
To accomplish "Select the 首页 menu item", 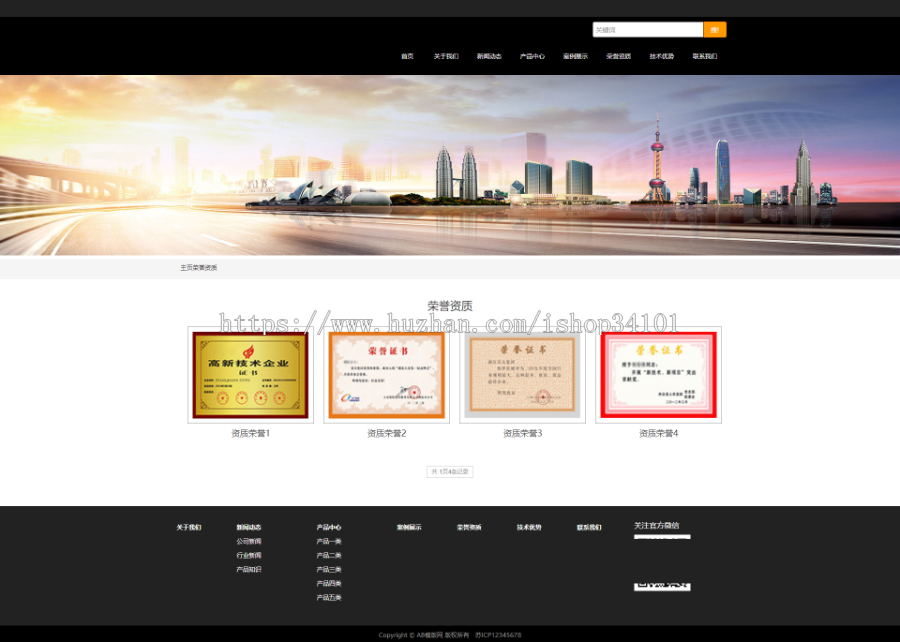I will (x=406, y=56).
